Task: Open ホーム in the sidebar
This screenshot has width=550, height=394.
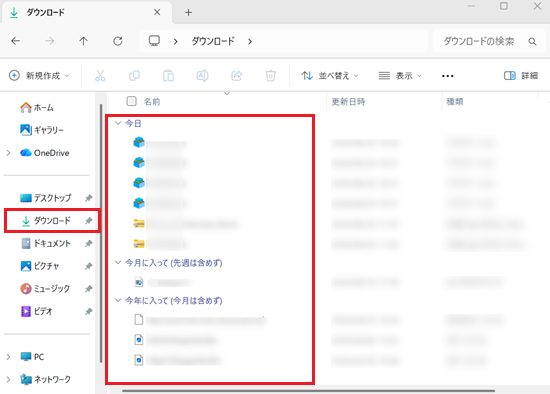Action: click(37, 107)
